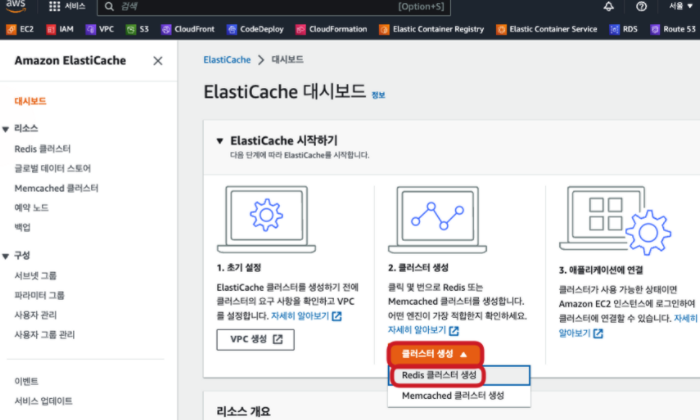Open the Elastic Container Registry shortcut
This screenshot has width=700, height=420.
432,29
